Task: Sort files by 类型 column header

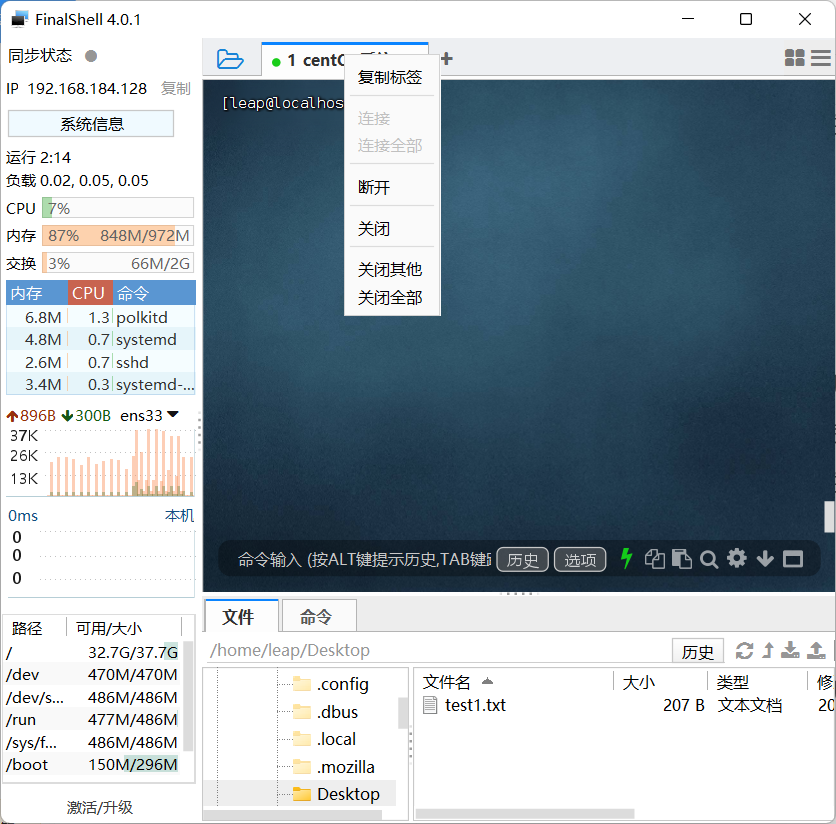Action: pos(757,682)
